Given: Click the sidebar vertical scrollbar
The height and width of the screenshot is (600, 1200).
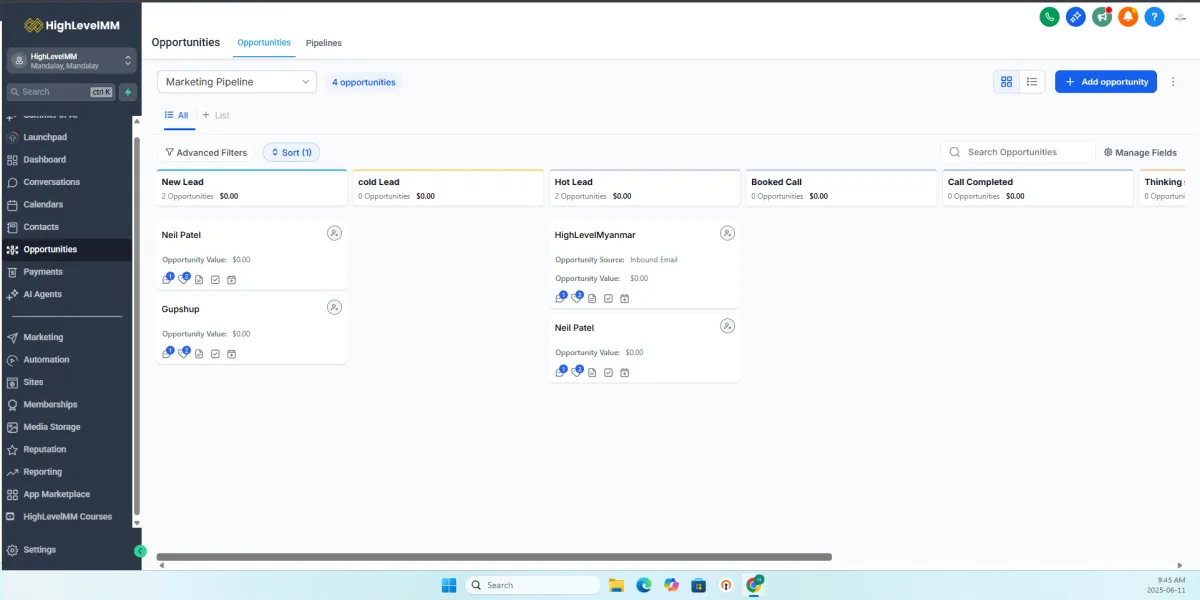Looking at the screenshot, I should (137, 325).
